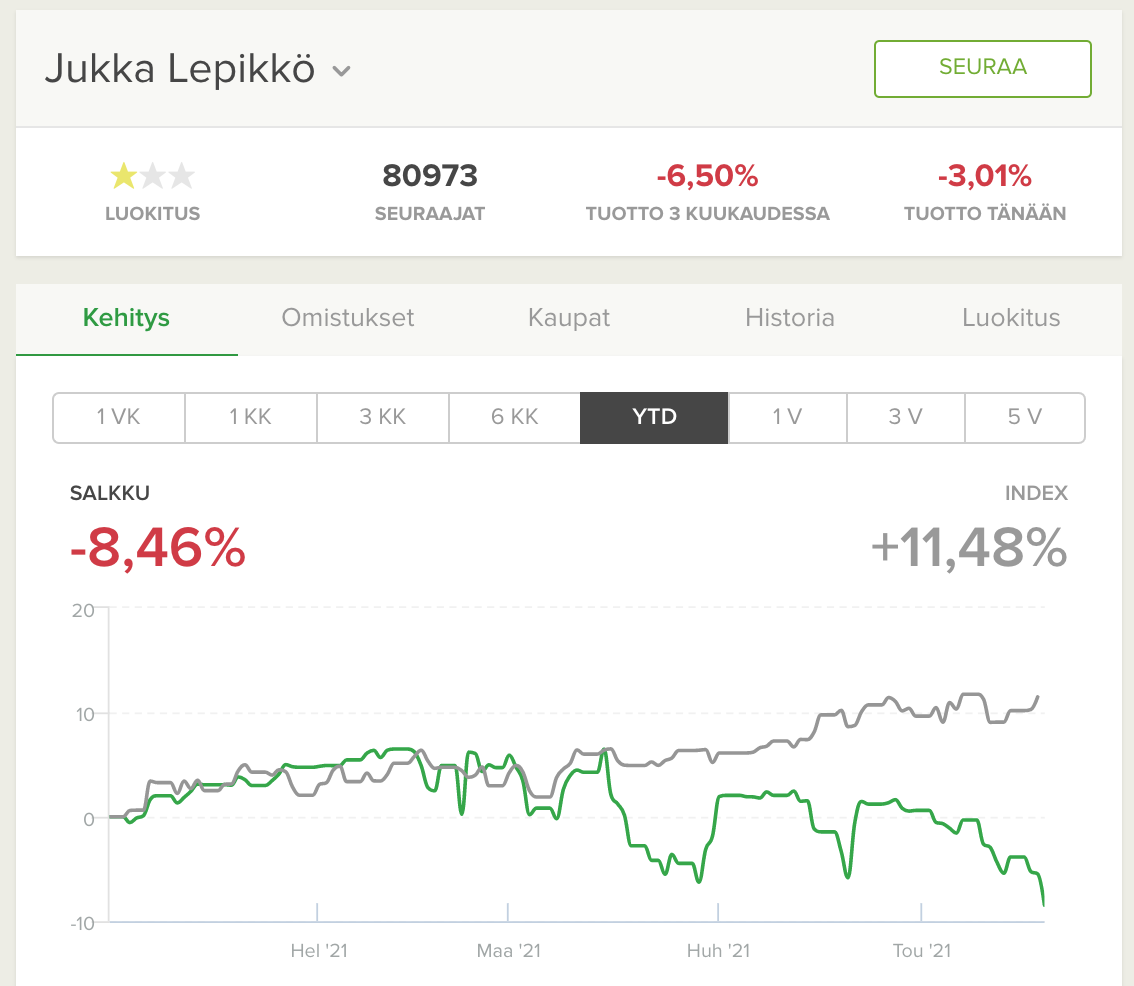Set chart range to 3 KK

point(383,417)
